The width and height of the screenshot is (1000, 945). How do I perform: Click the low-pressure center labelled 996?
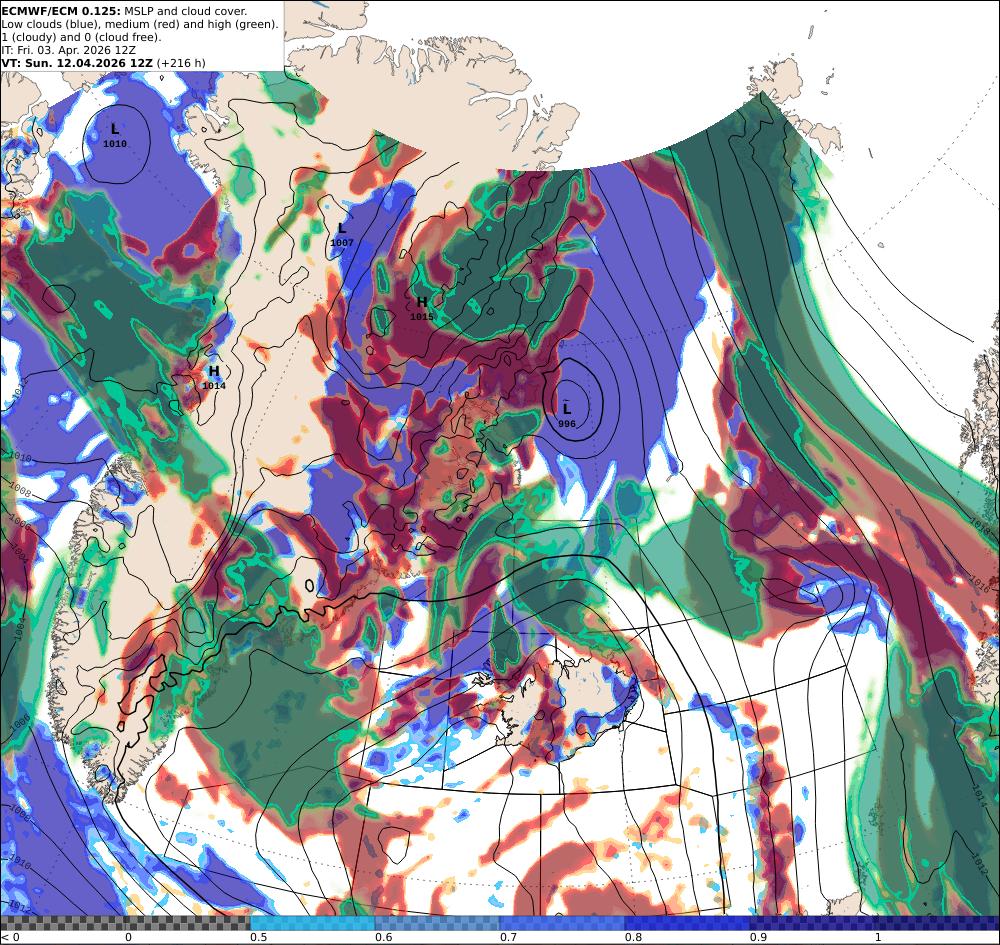pos(566,416)
